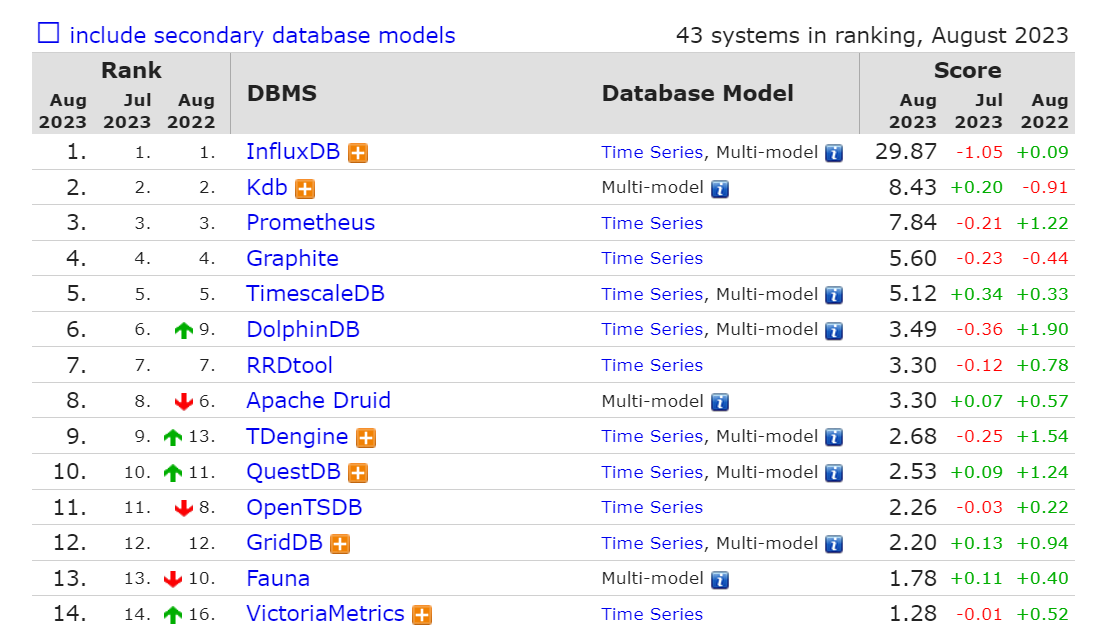Click the orange plus icon next to VictoriaMetrics
Screen dimensions: 1100x627
click(422, 615)
